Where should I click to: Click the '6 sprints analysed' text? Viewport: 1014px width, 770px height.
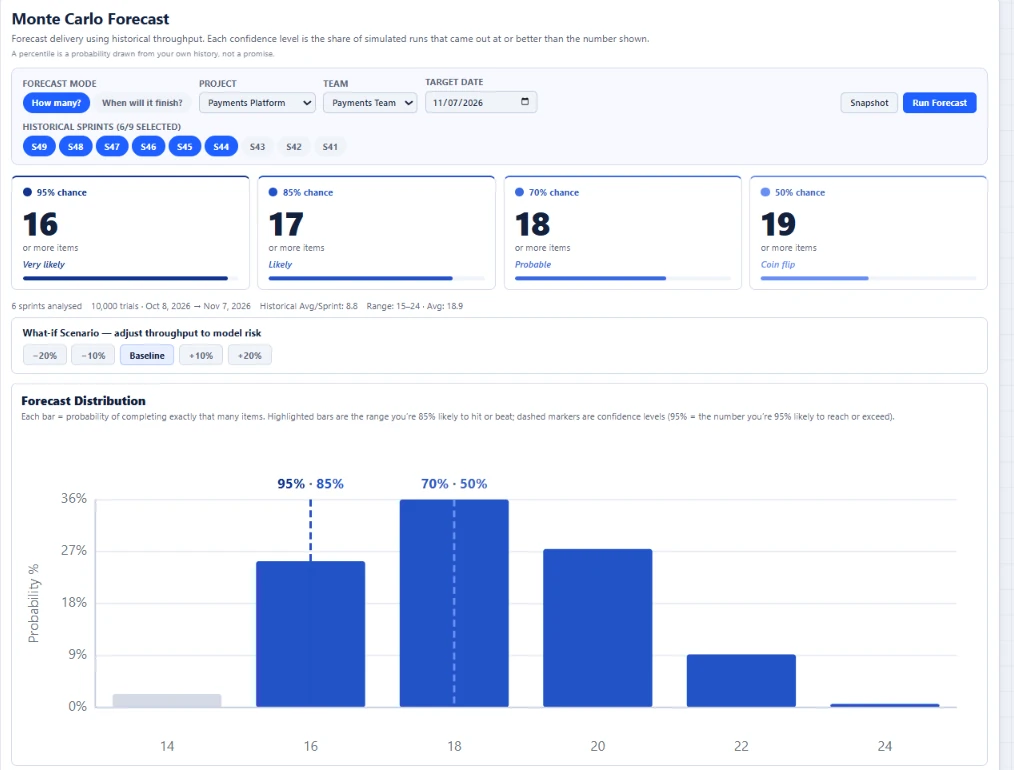pos(47,306)
